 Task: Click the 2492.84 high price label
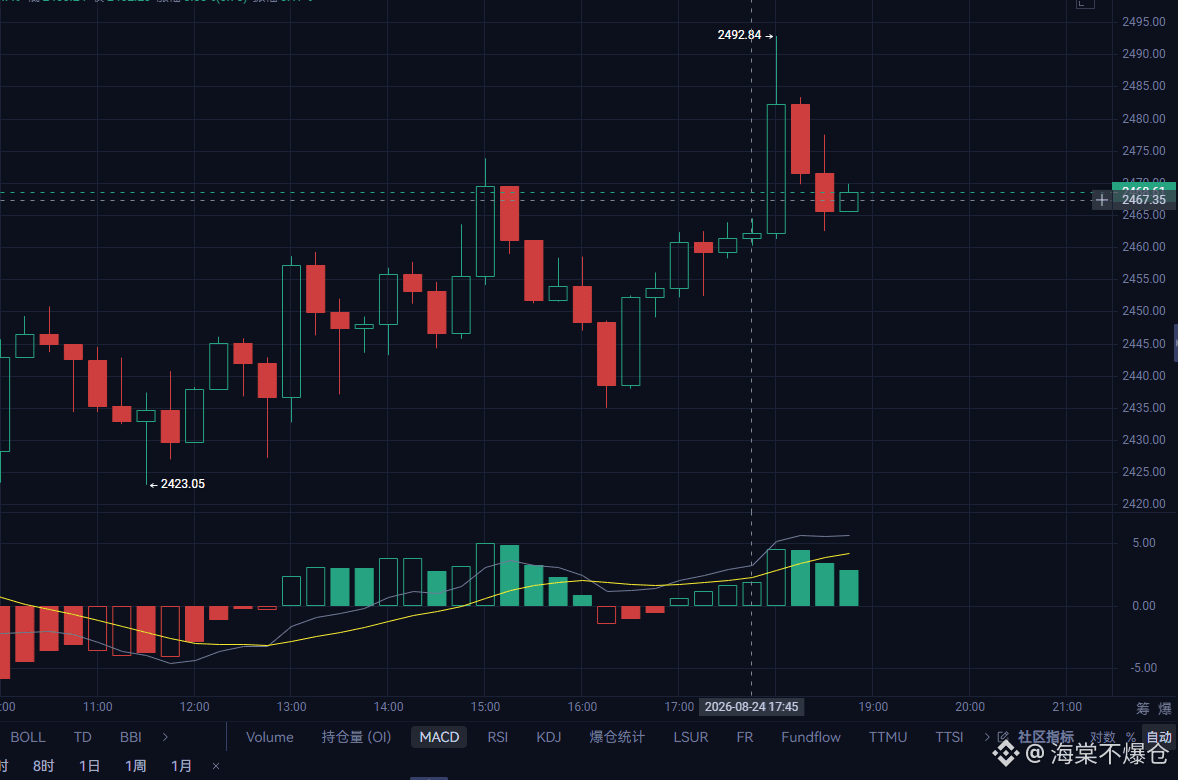(739, 35)
